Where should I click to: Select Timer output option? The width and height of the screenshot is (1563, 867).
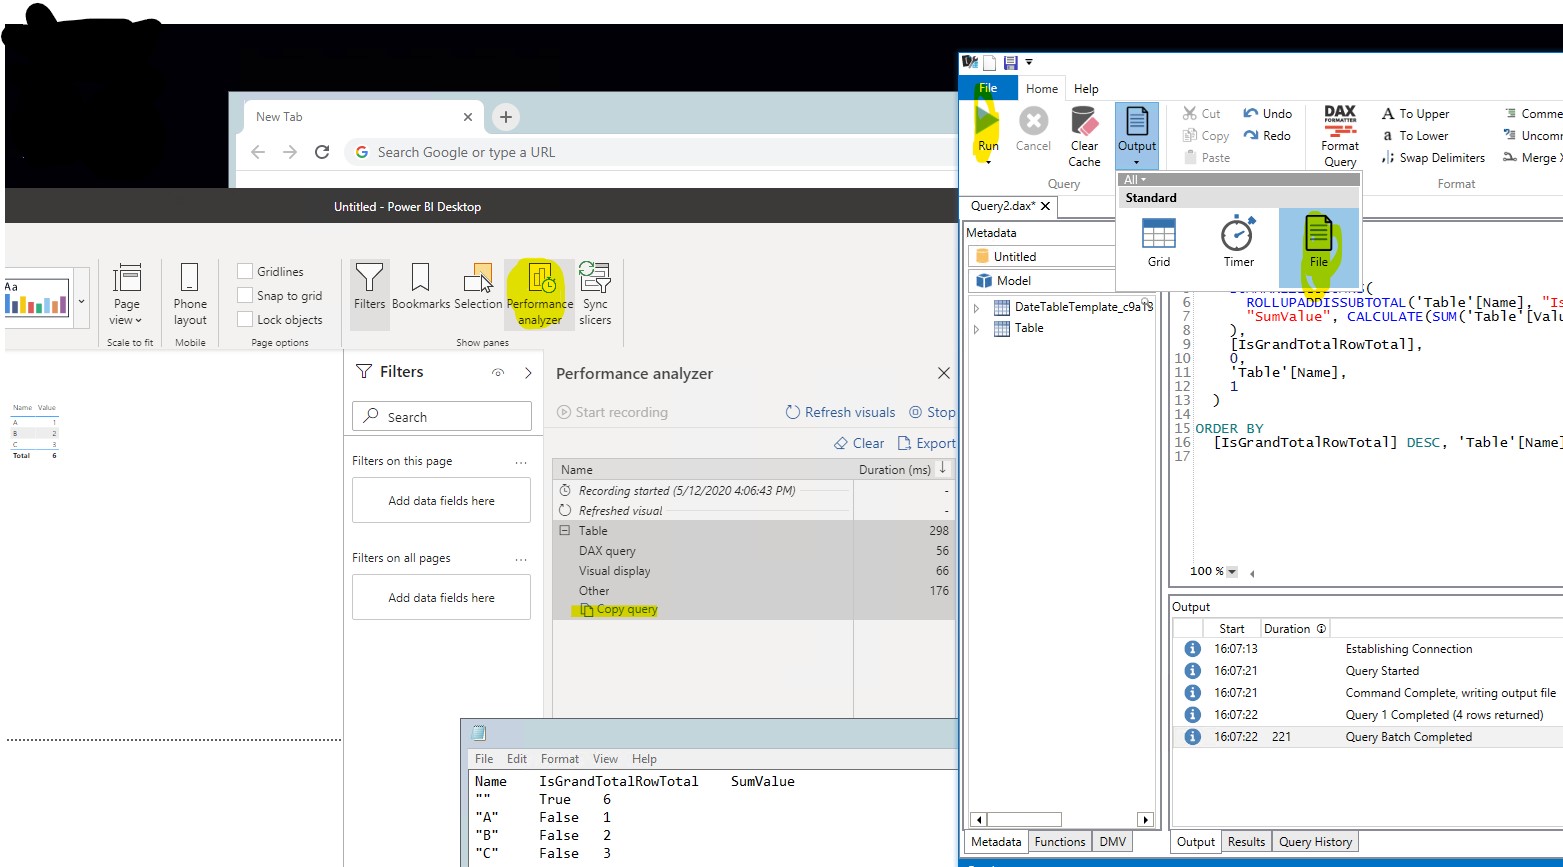[1238, 243]
